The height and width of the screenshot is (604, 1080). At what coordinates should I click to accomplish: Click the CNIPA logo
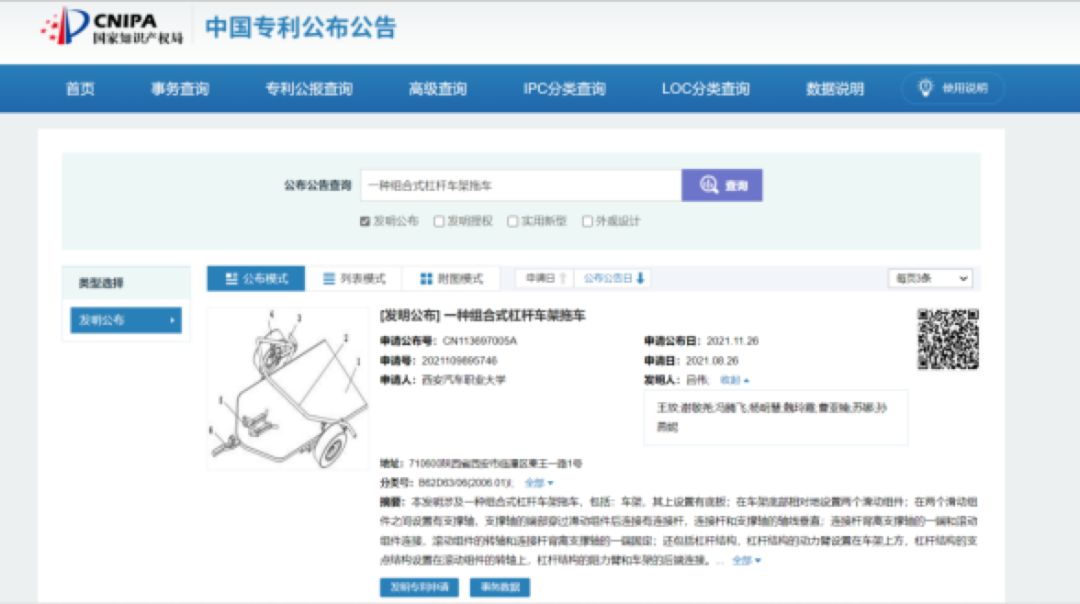click(x=112, y=28)
